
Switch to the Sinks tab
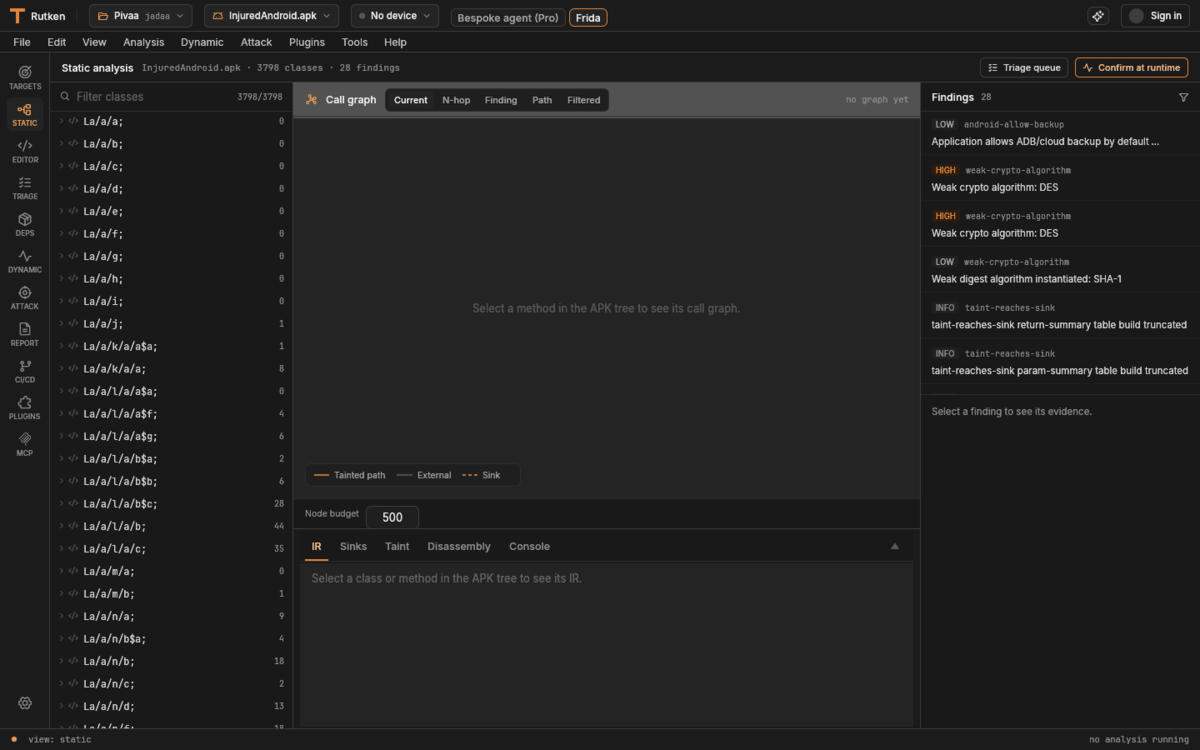[x=353, y=546]
